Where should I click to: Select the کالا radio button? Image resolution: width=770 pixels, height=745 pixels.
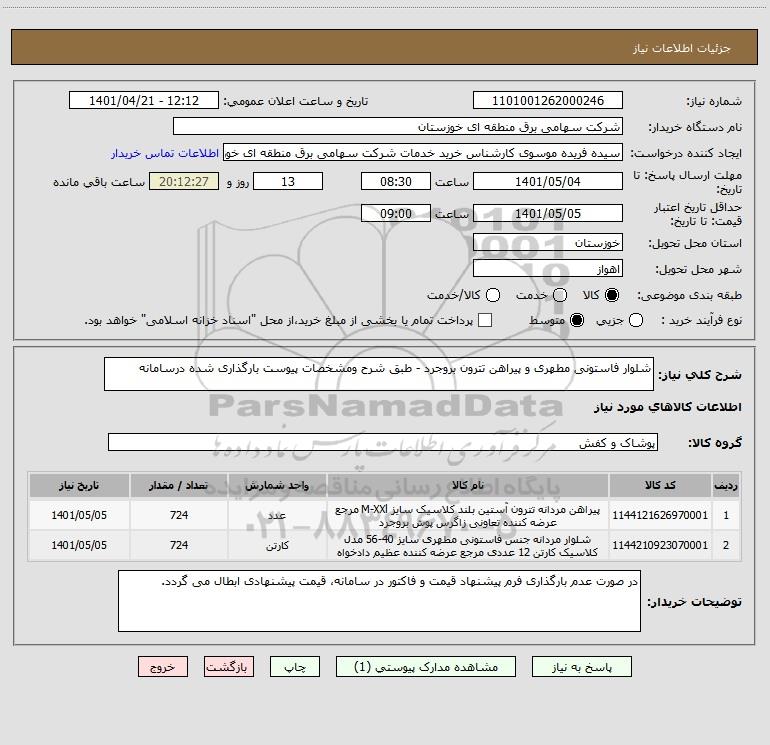pyautogui.click(x=612, y=295)
